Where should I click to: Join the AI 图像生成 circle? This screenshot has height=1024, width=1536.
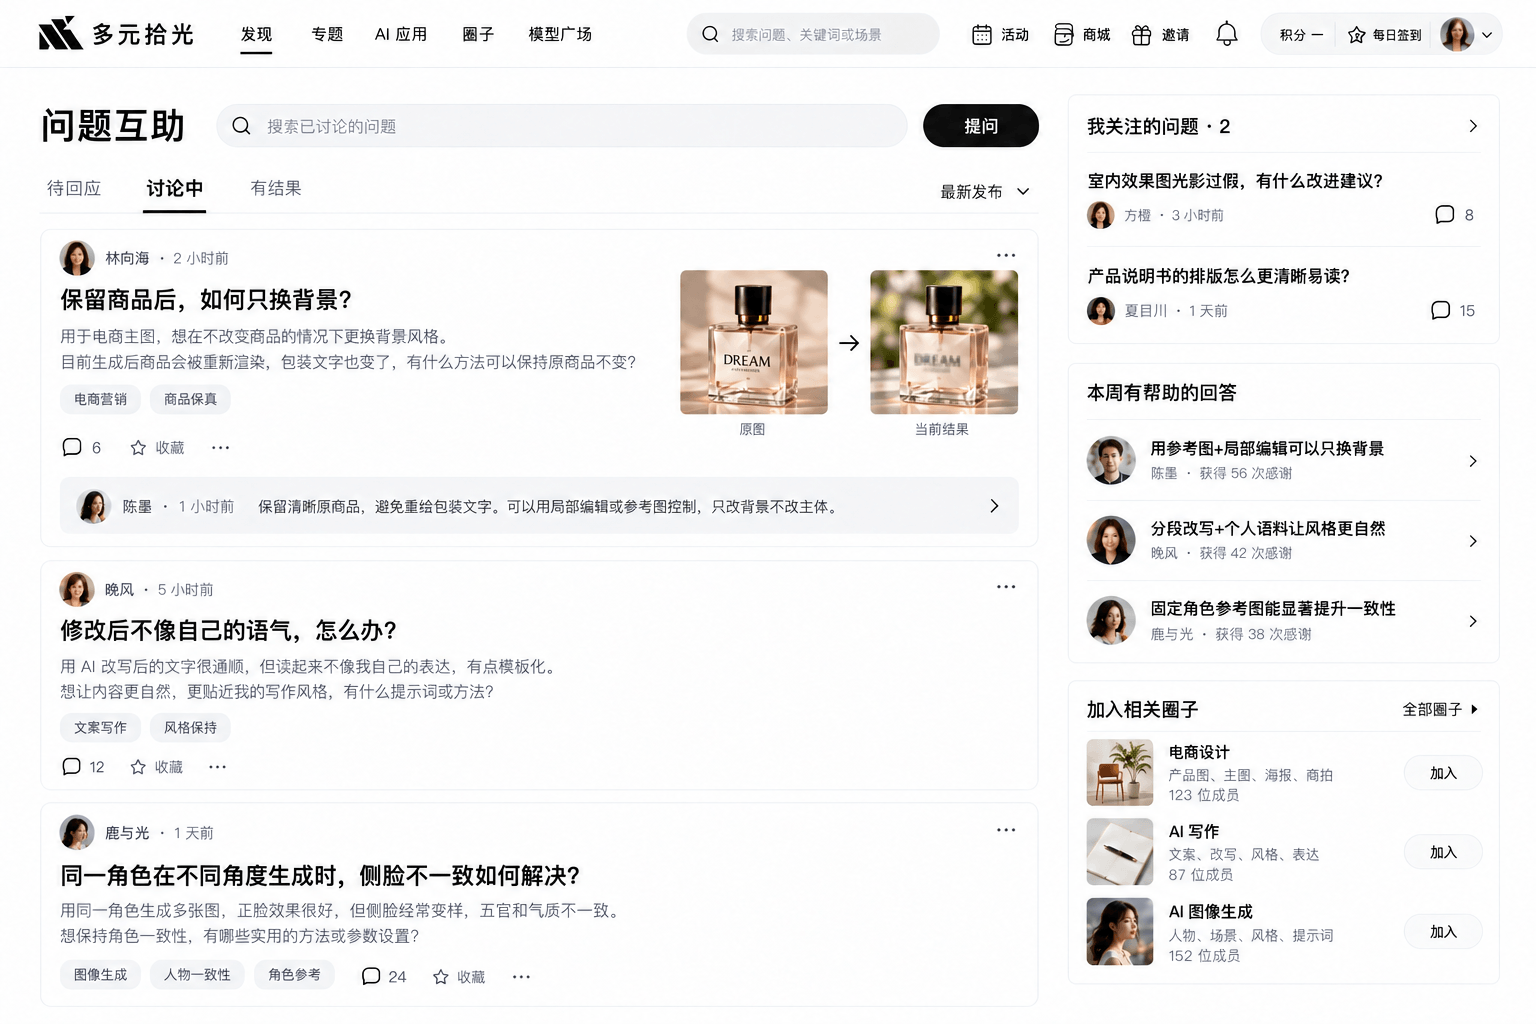point(1443,932)
